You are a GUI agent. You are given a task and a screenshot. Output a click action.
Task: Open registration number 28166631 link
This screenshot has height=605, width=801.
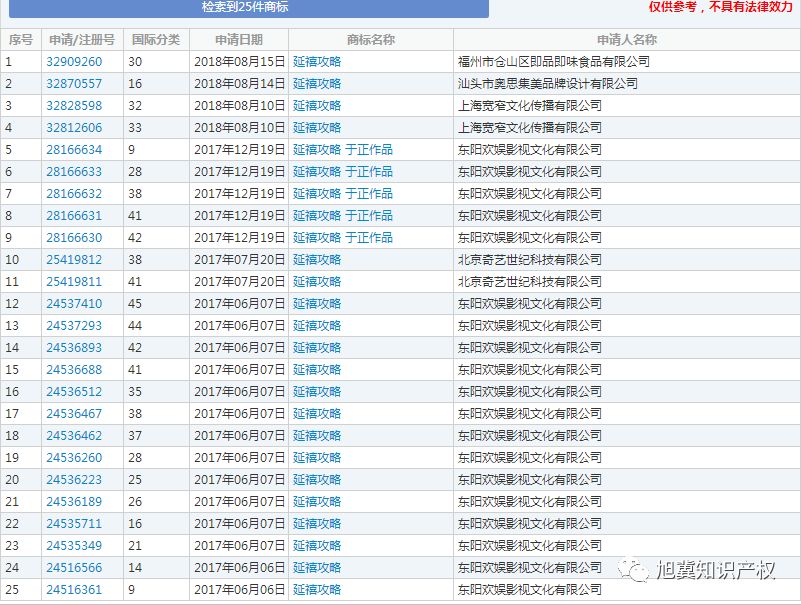pyautogui.click(x=74, y=216)
